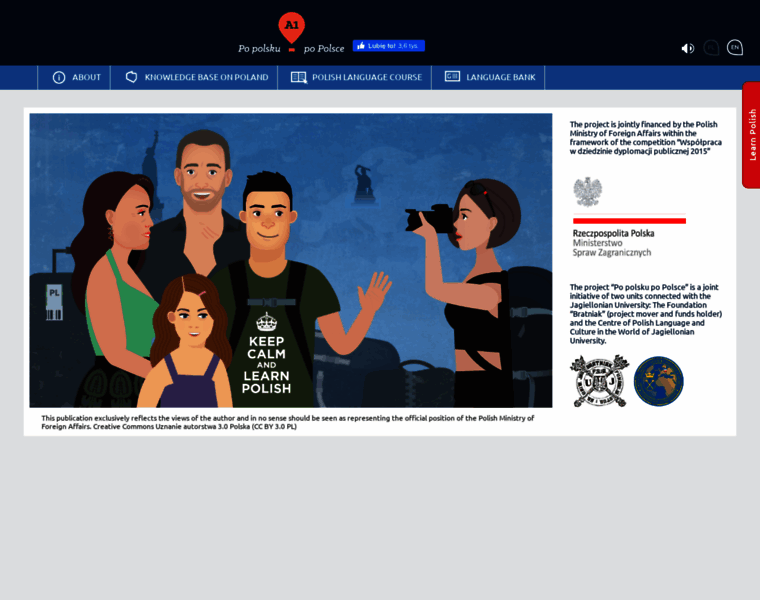Click the Bratniak foundation crest logo
Image resolution: width=760 pixels, height=600 pixels.
(x=598, y=381)
